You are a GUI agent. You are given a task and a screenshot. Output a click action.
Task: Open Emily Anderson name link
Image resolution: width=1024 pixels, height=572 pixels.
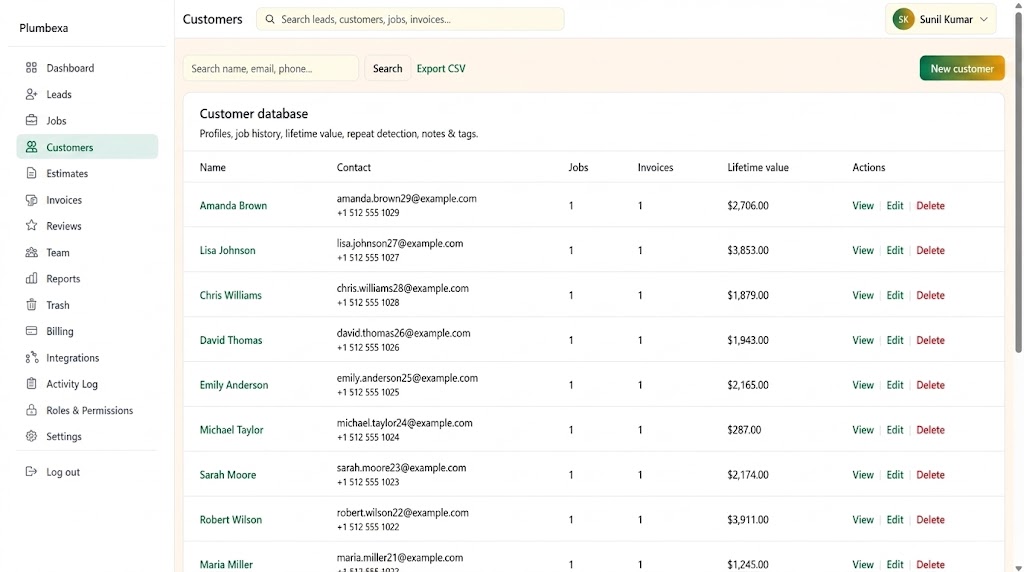tap(234, 385)
